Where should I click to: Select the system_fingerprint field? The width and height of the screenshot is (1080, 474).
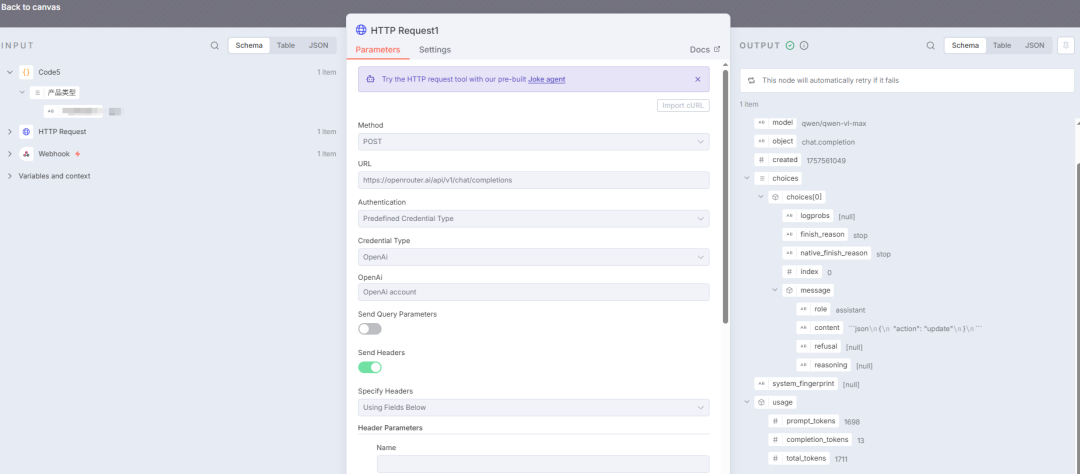(x=797, y=383)
